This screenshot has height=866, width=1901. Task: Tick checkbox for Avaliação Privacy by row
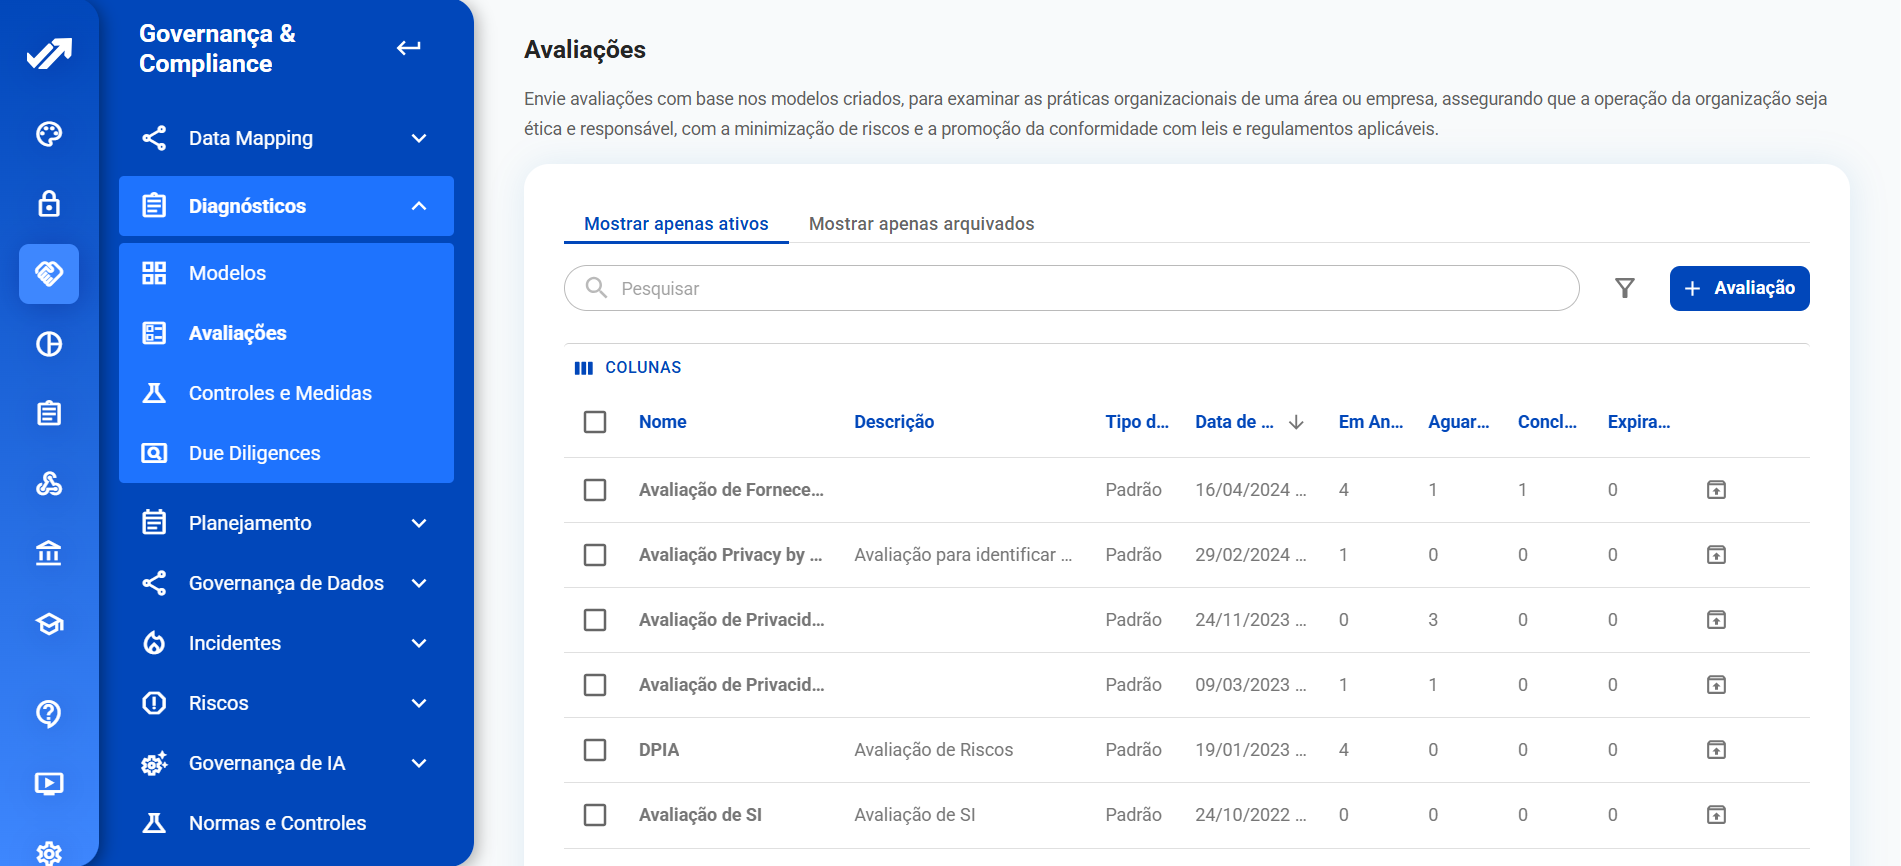coord(595,555)
